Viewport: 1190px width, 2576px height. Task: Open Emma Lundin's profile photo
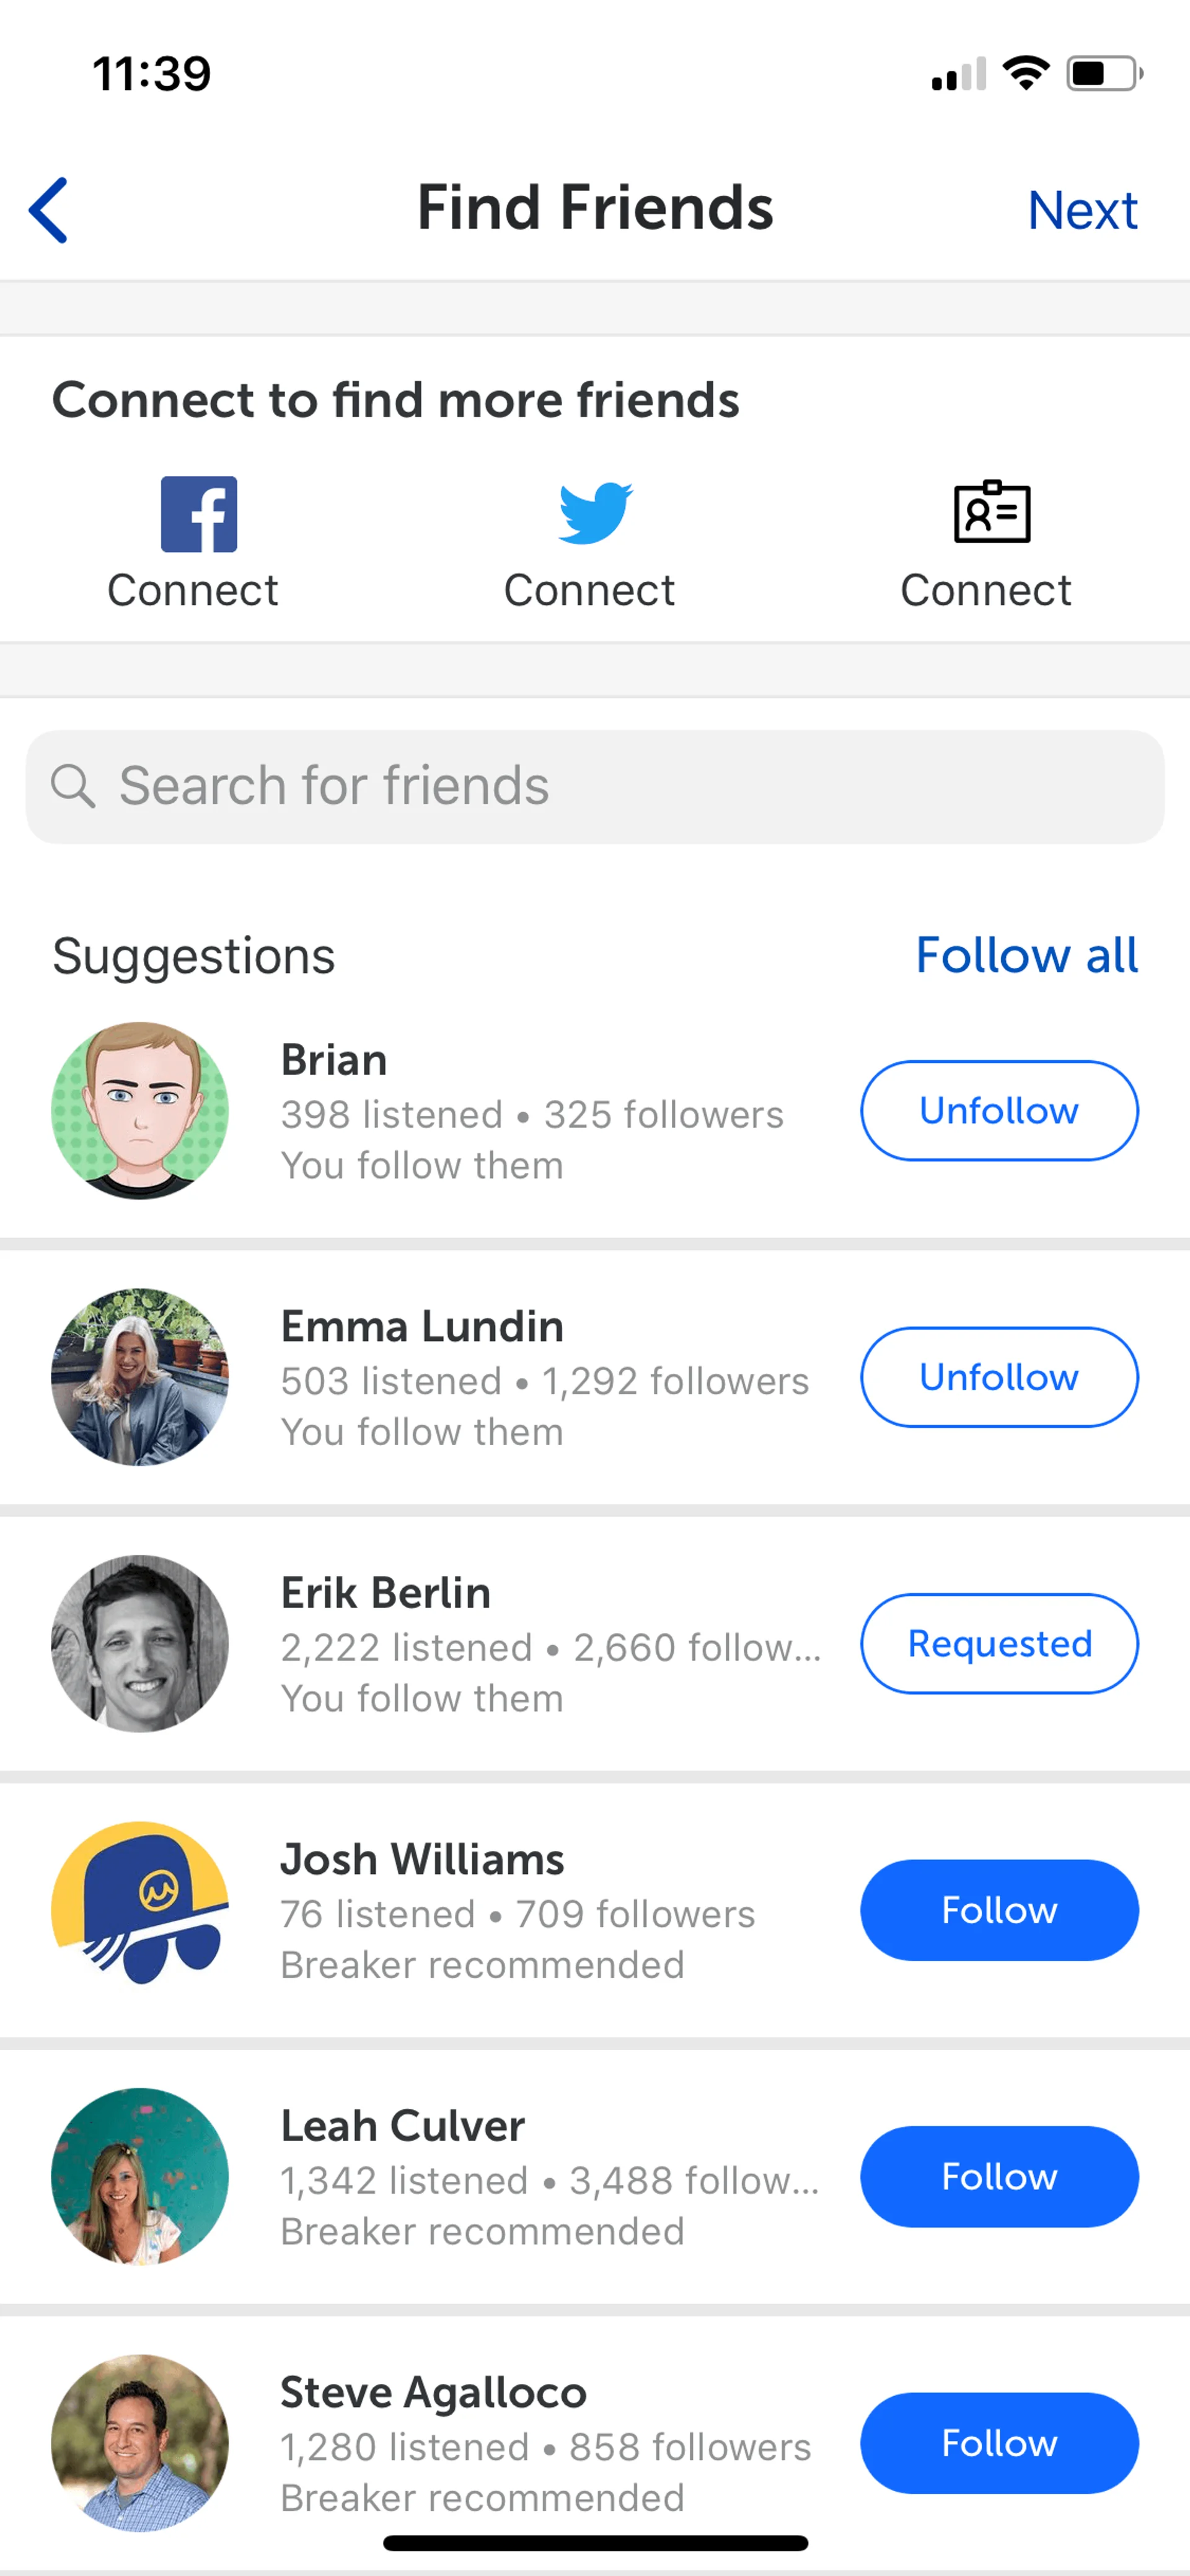coord(140,1377)
